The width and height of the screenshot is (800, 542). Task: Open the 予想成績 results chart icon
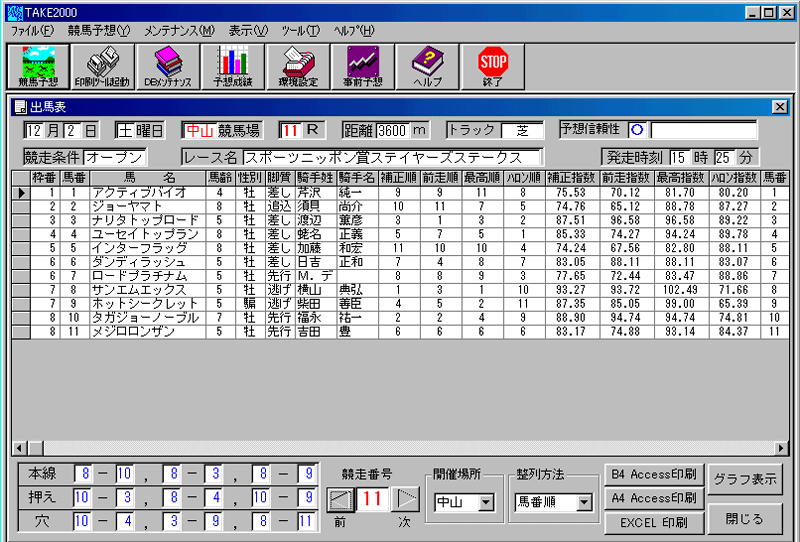(233, 66)
